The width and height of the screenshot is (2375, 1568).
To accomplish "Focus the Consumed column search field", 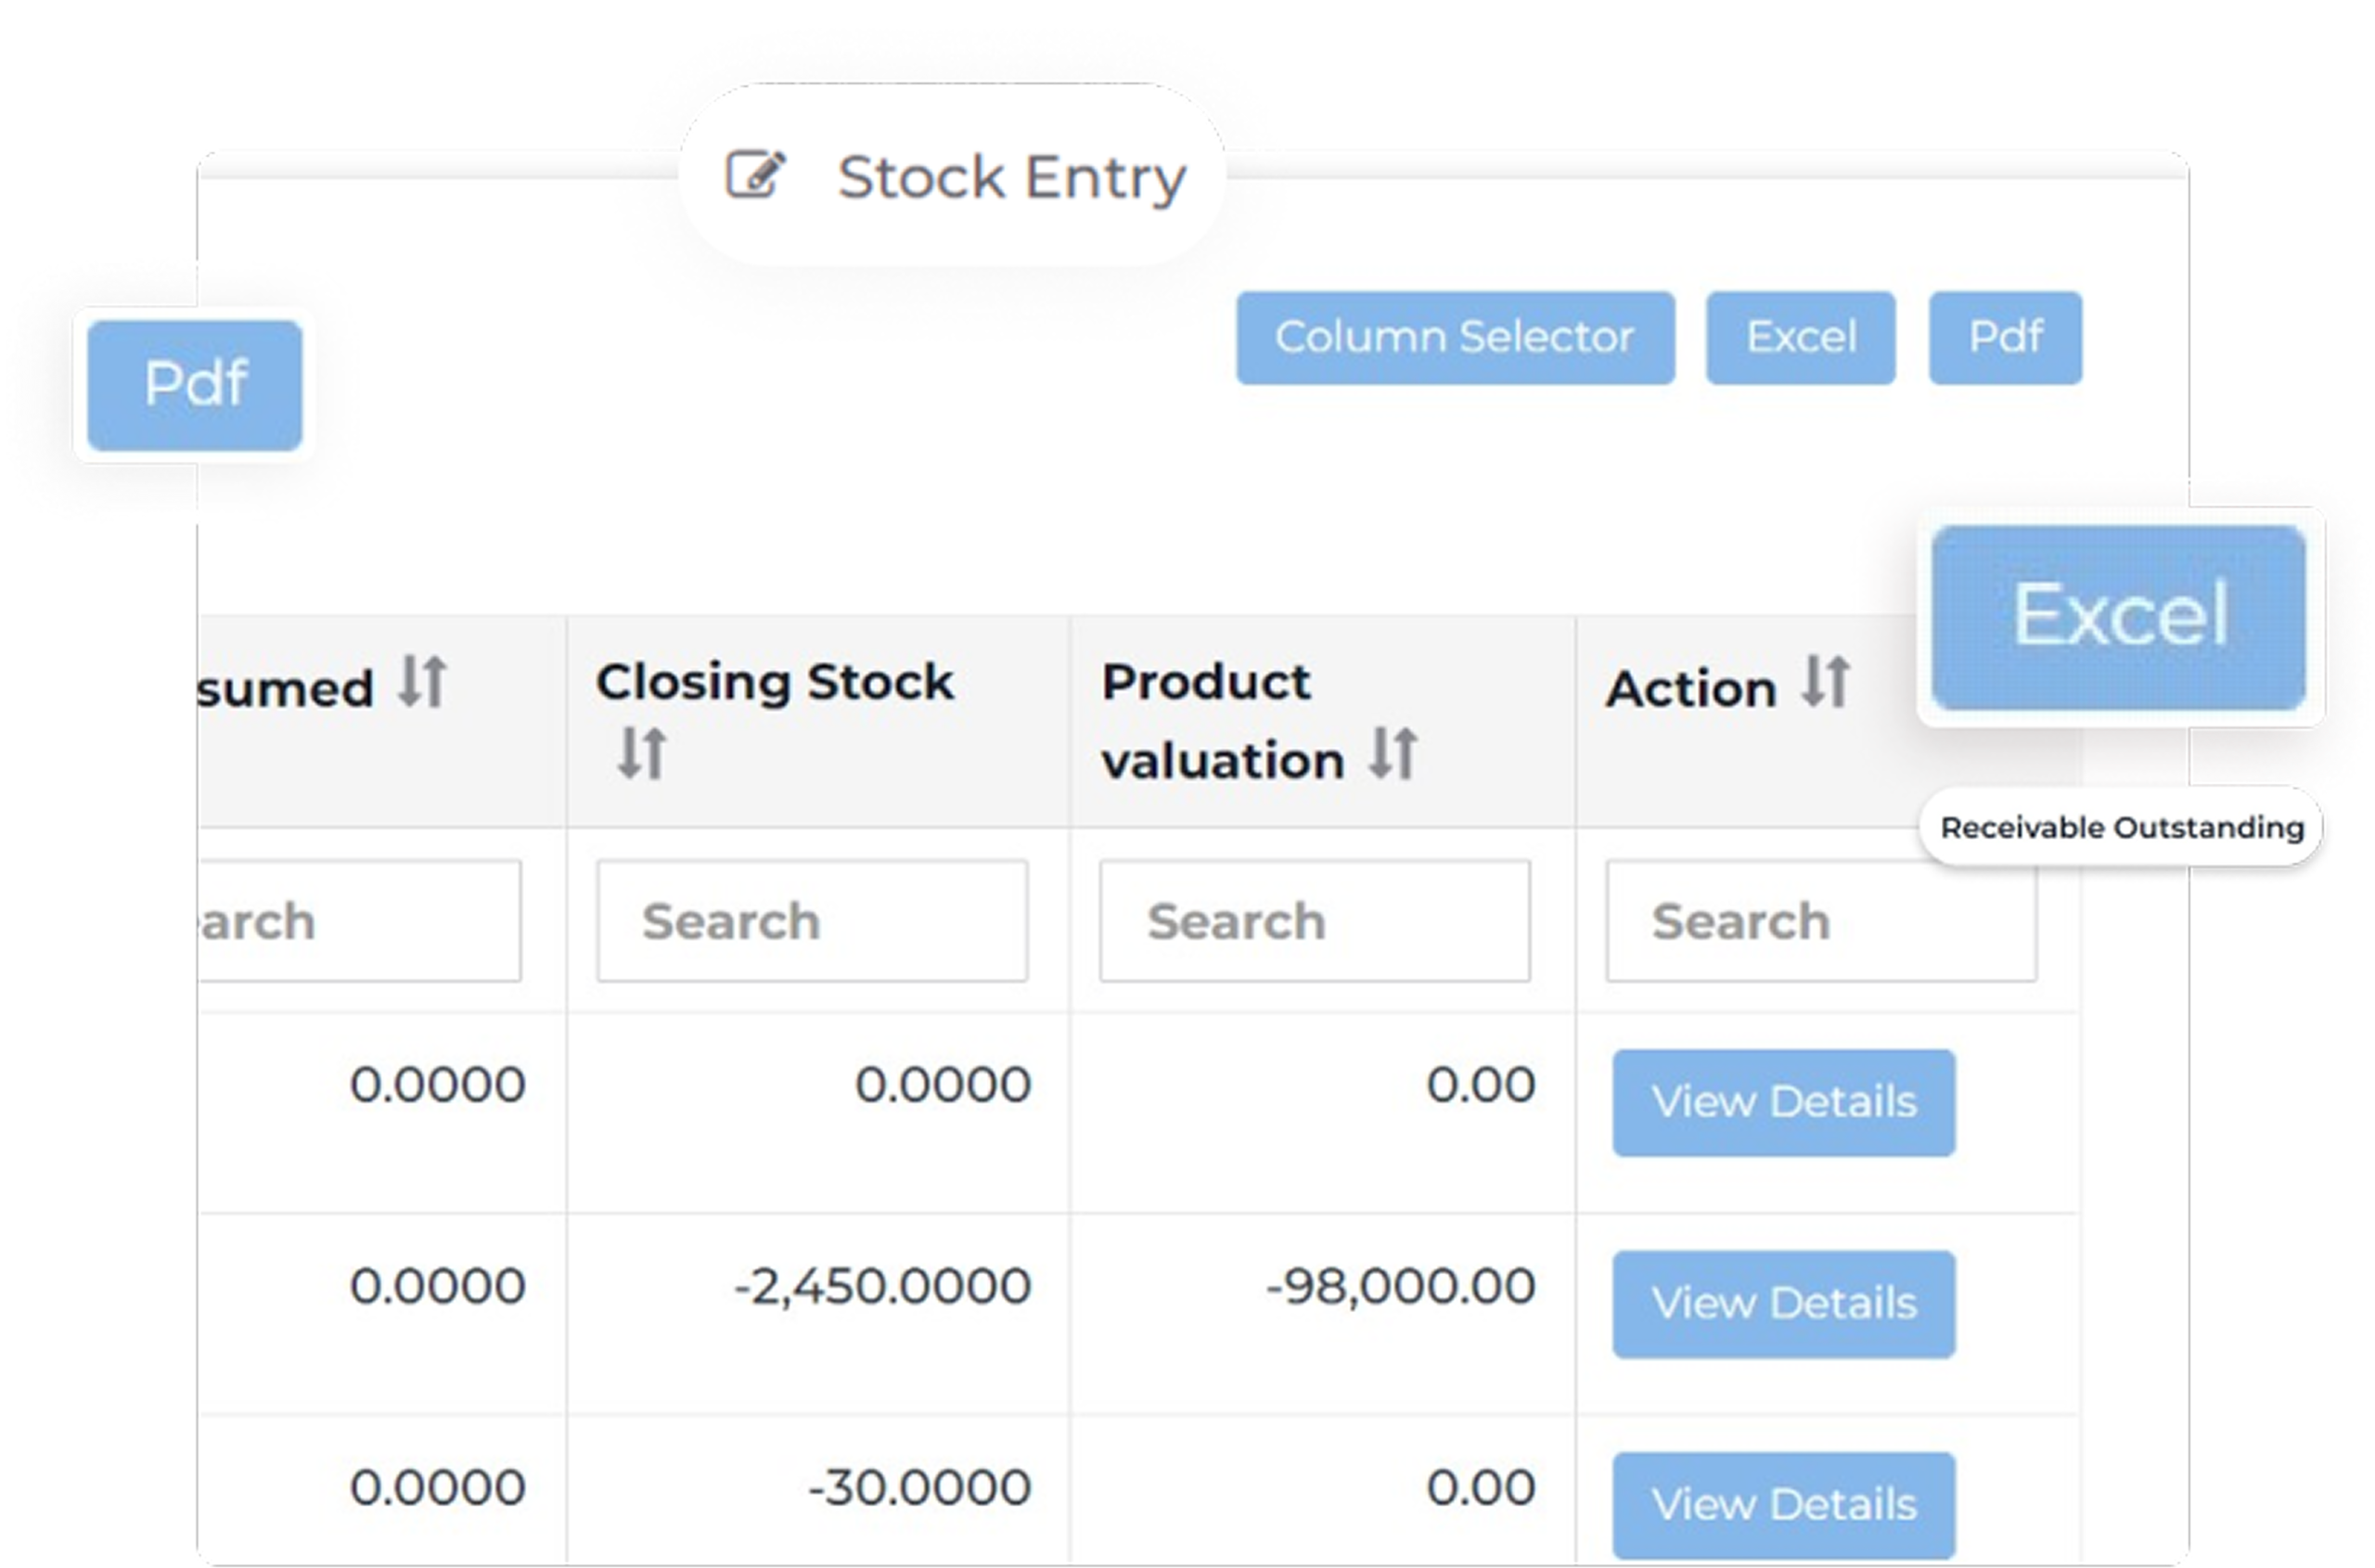I will tap(360, 921).
